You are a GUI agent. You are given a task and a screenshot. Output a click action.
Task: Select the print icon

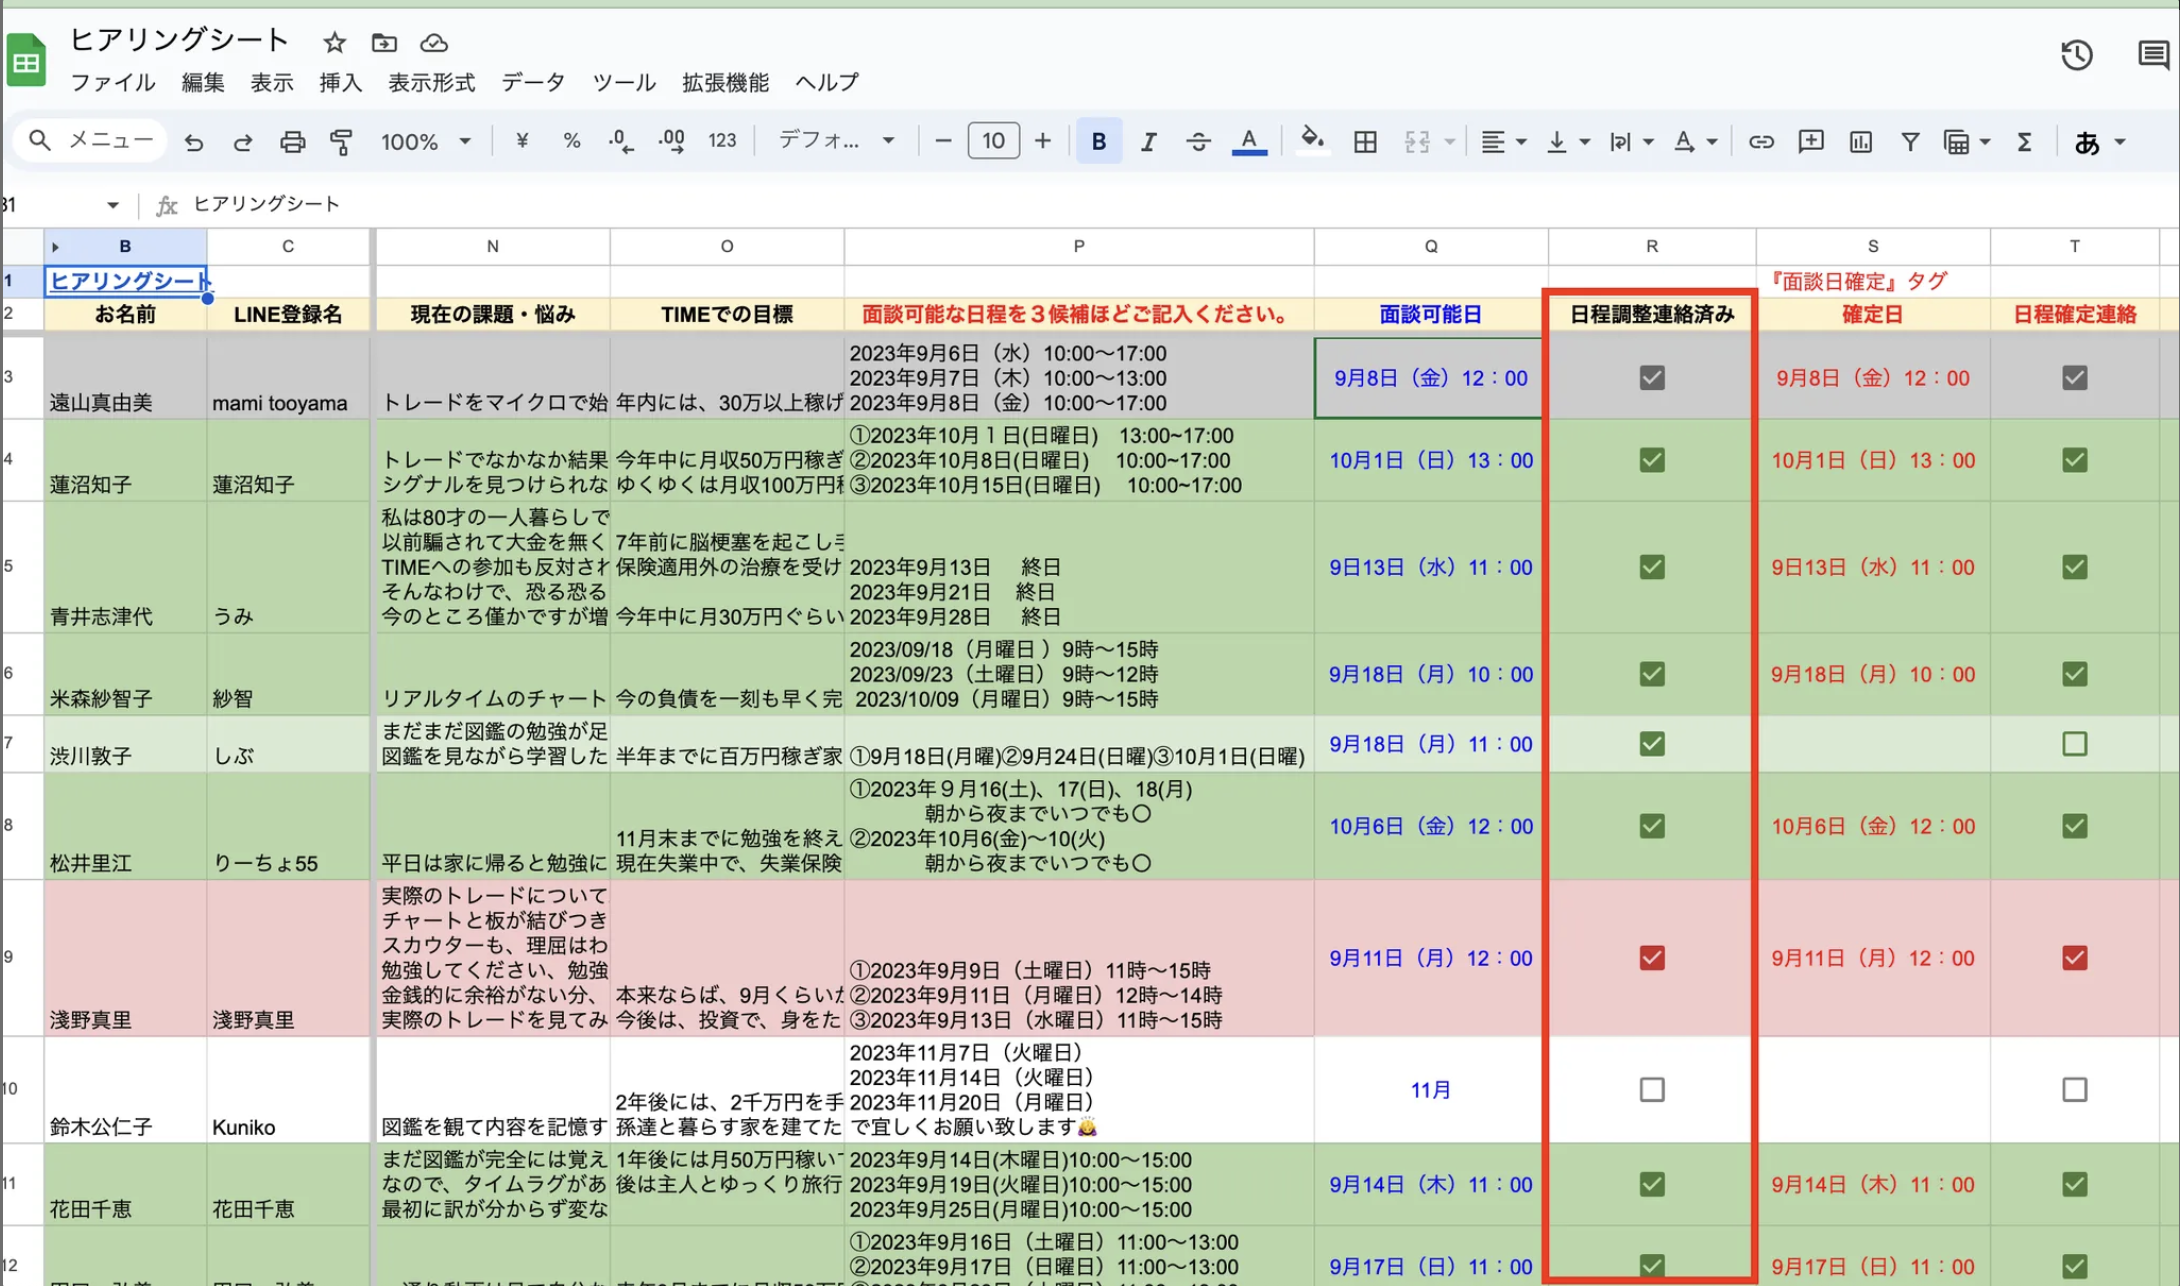point(293,141)
